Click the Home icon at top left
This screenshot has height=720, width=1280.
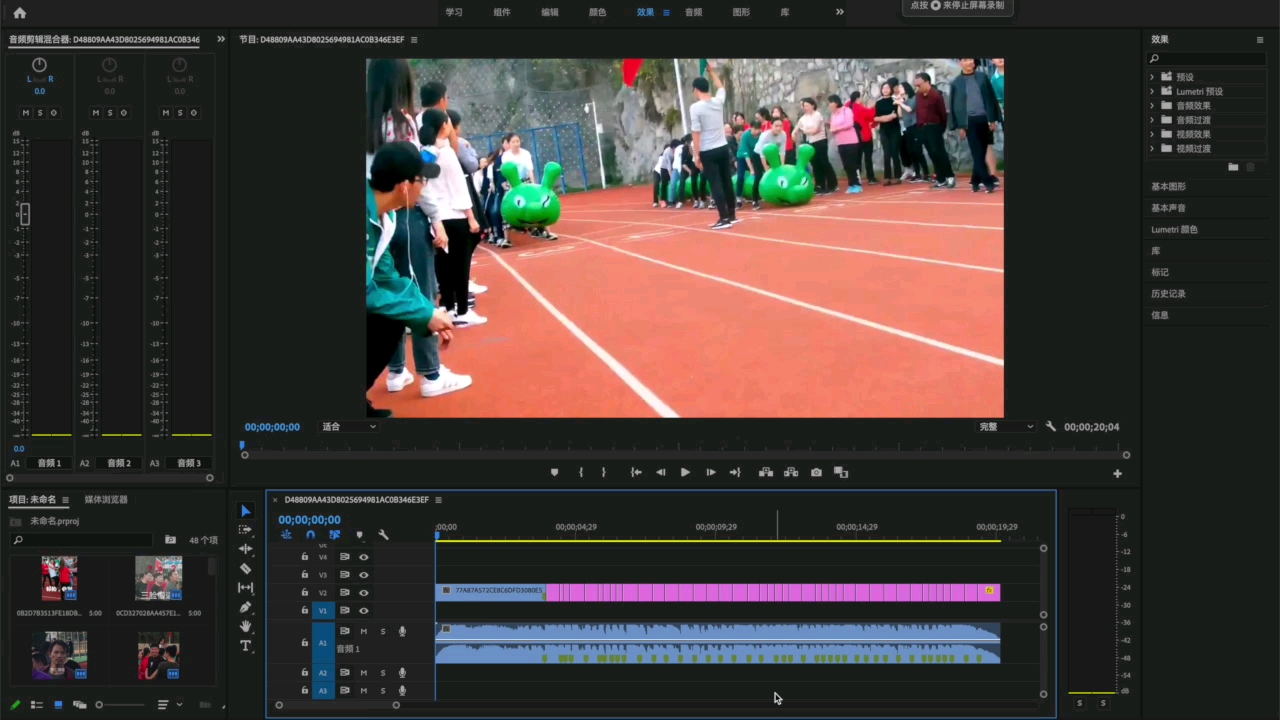(x=19, y=13)
